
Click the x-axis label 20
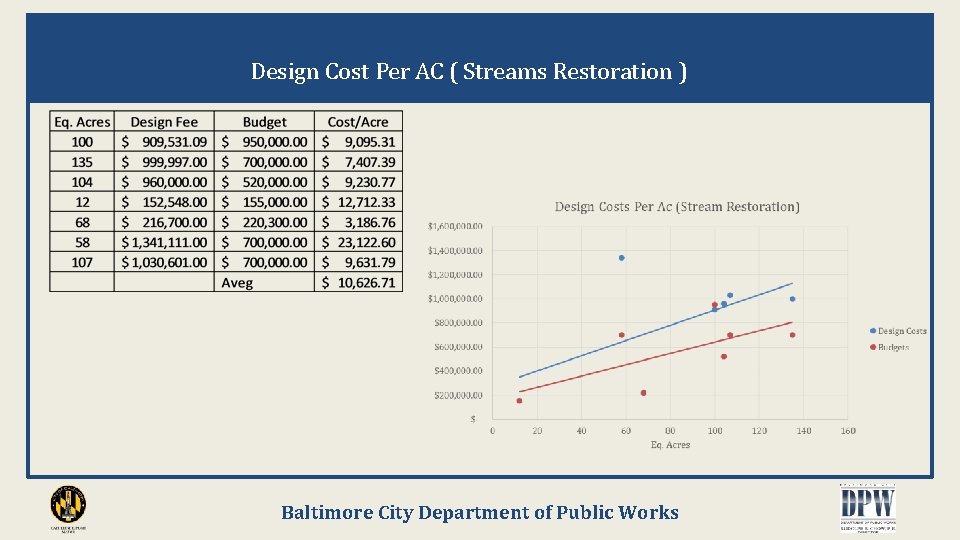[537, 431]
